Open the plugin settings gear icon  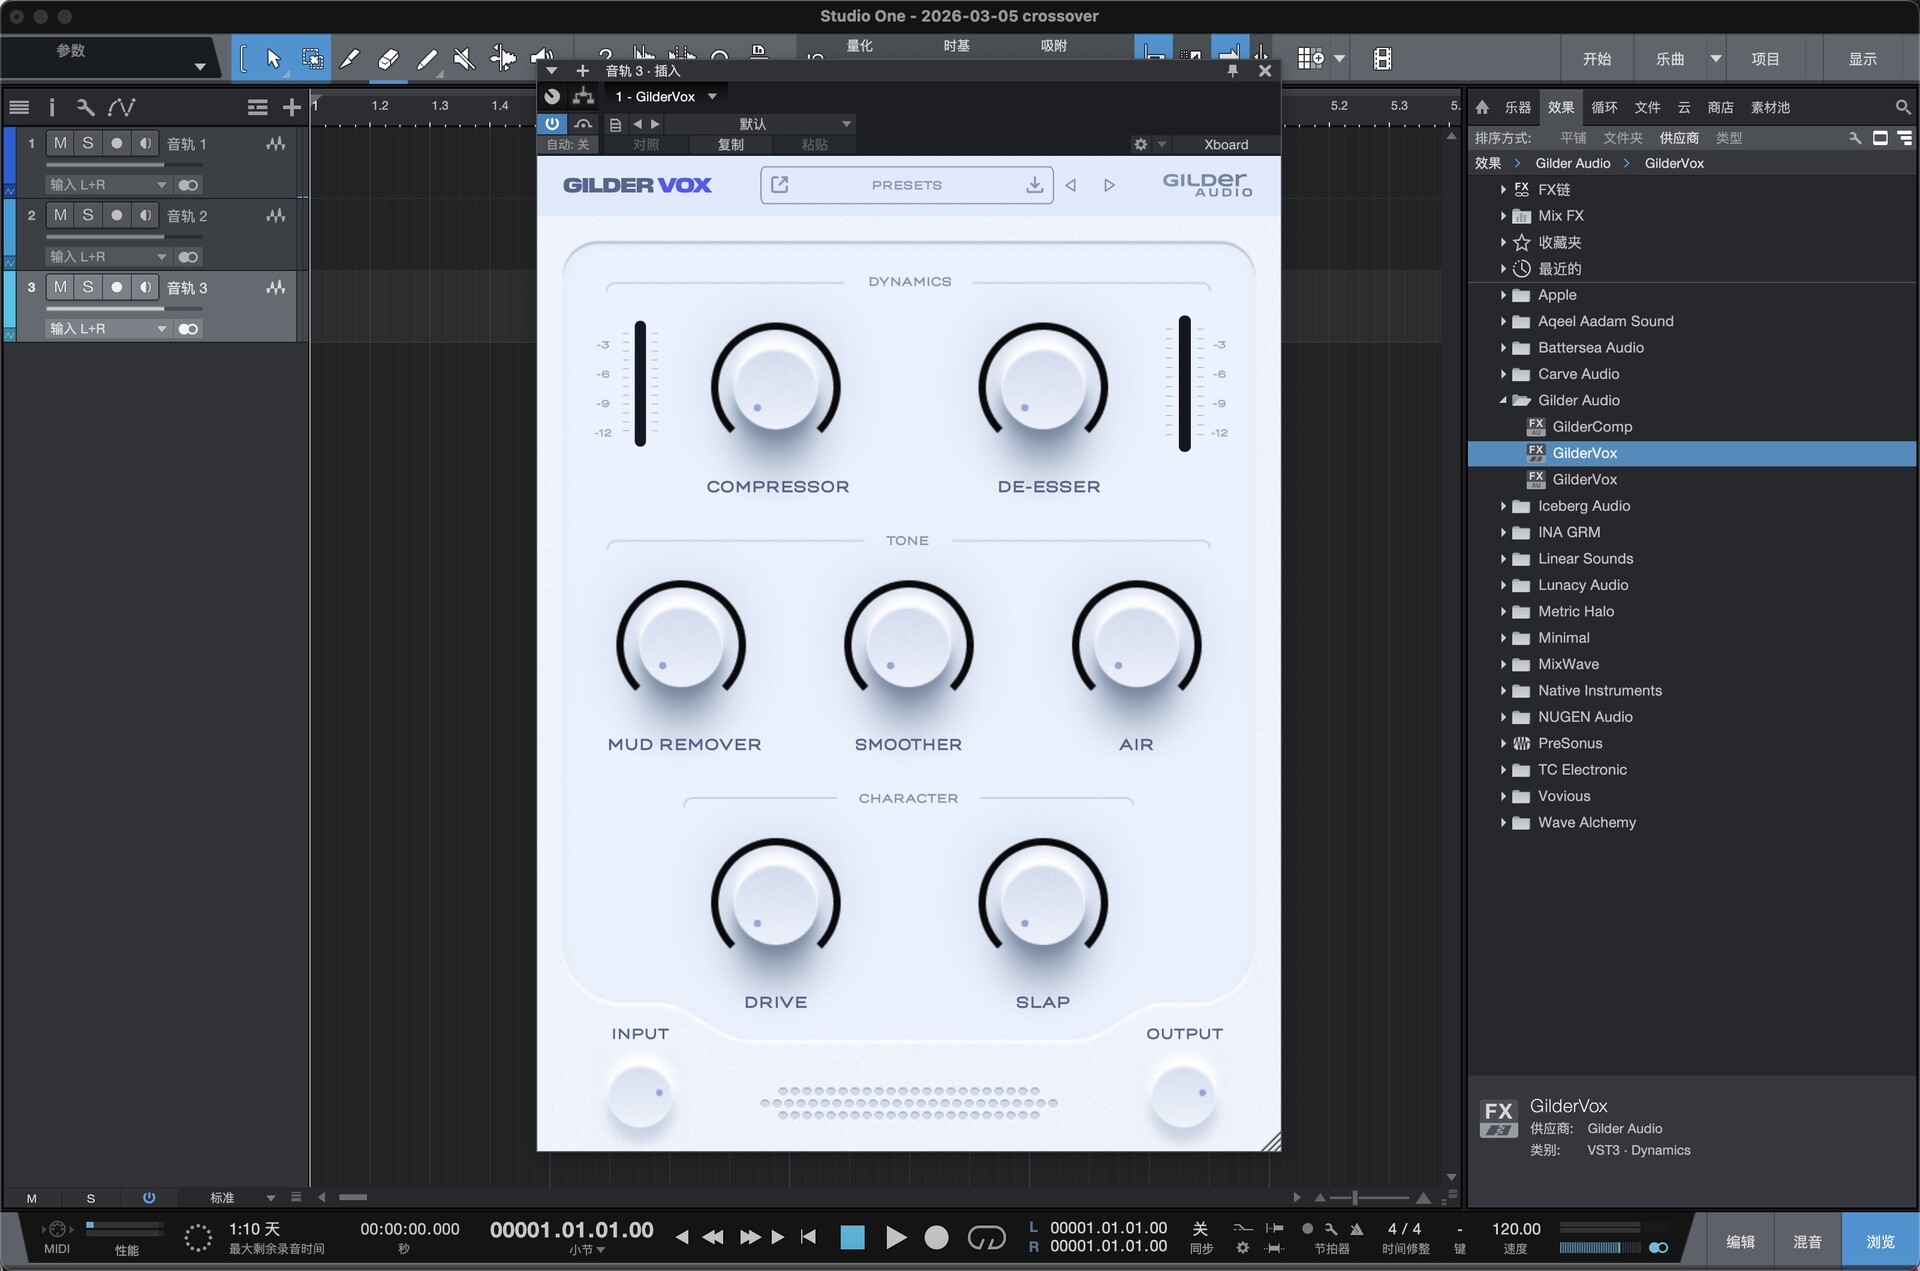click(x=1140, y=144)
